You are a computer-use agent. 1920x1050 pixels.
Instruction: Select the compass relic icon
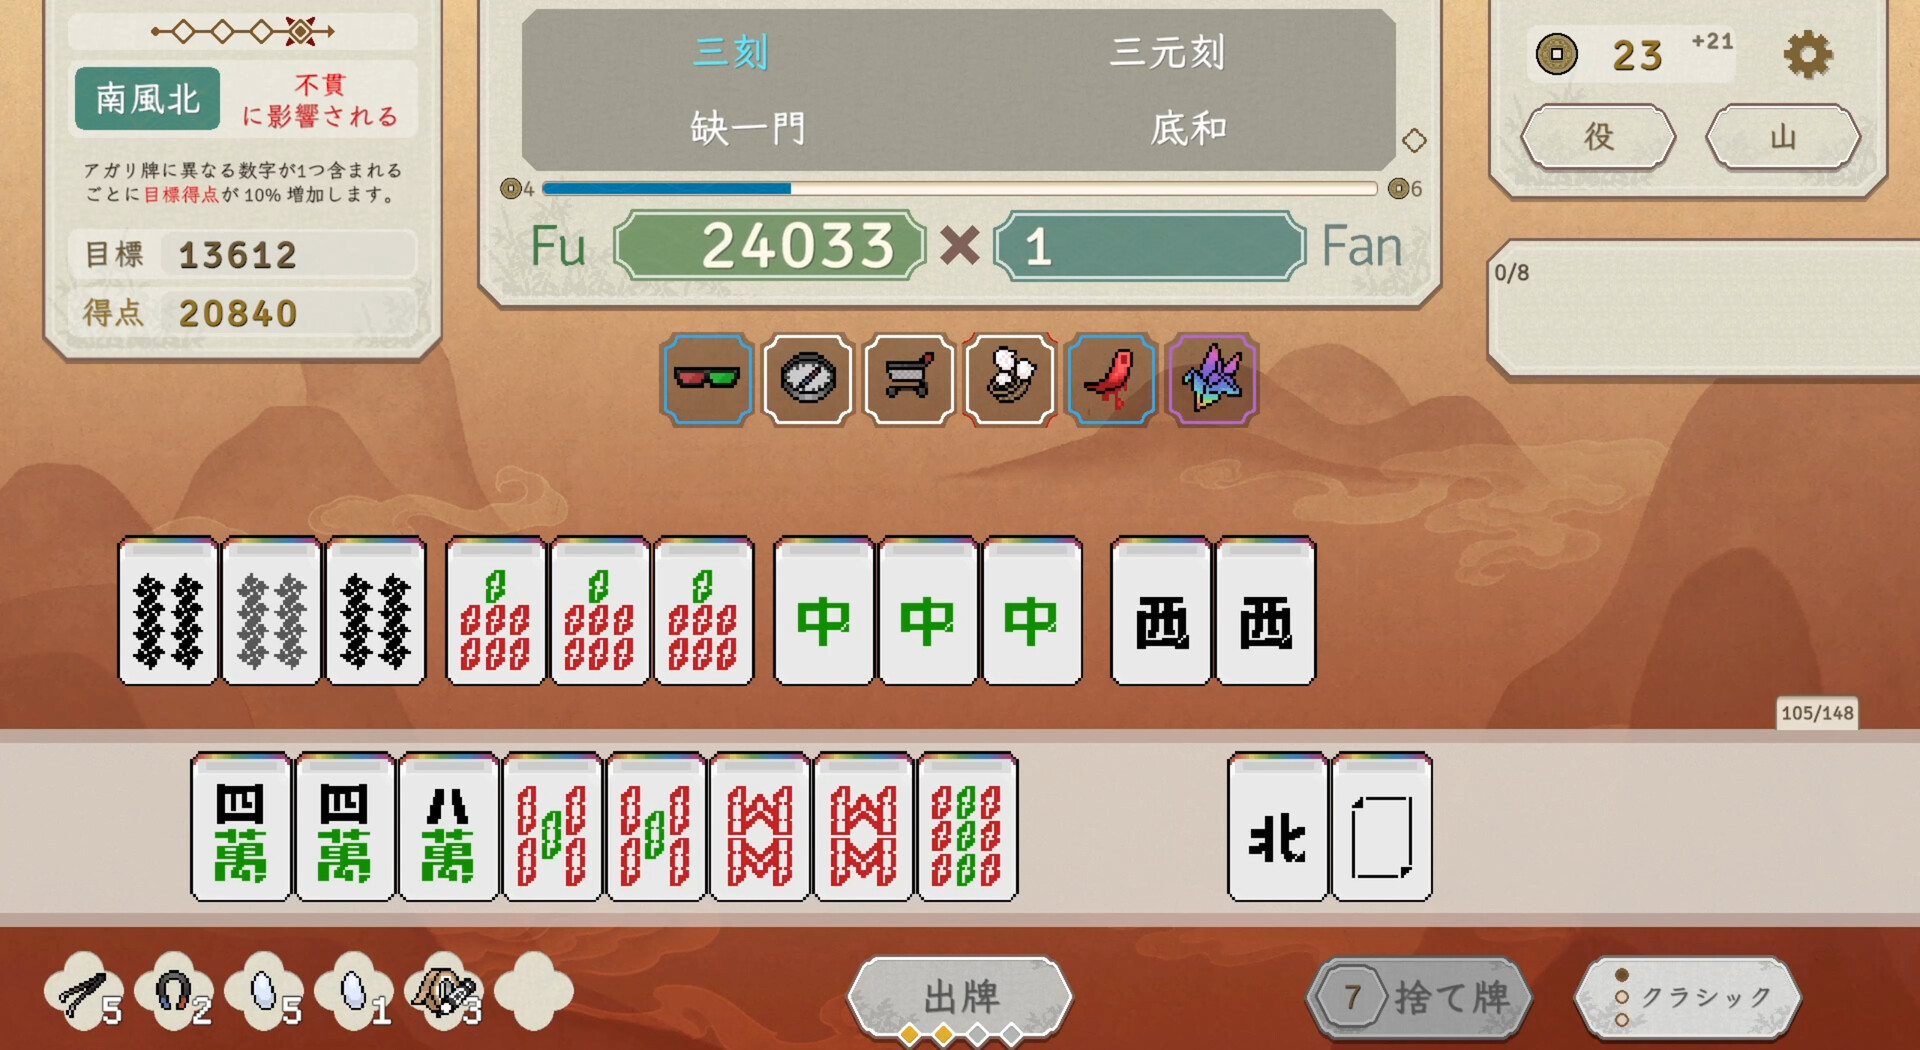(808, 379)
